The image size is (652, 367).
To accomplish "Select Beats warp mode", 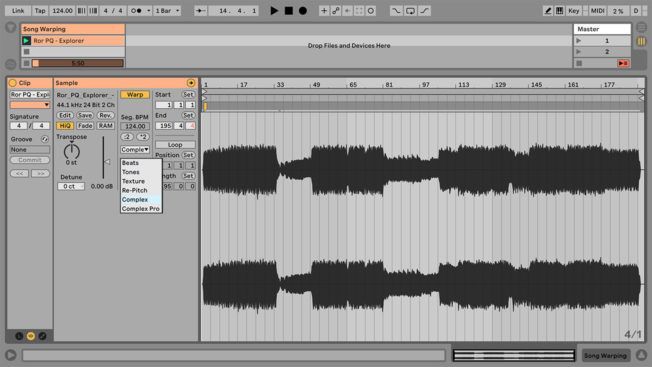I will point(141,163).
